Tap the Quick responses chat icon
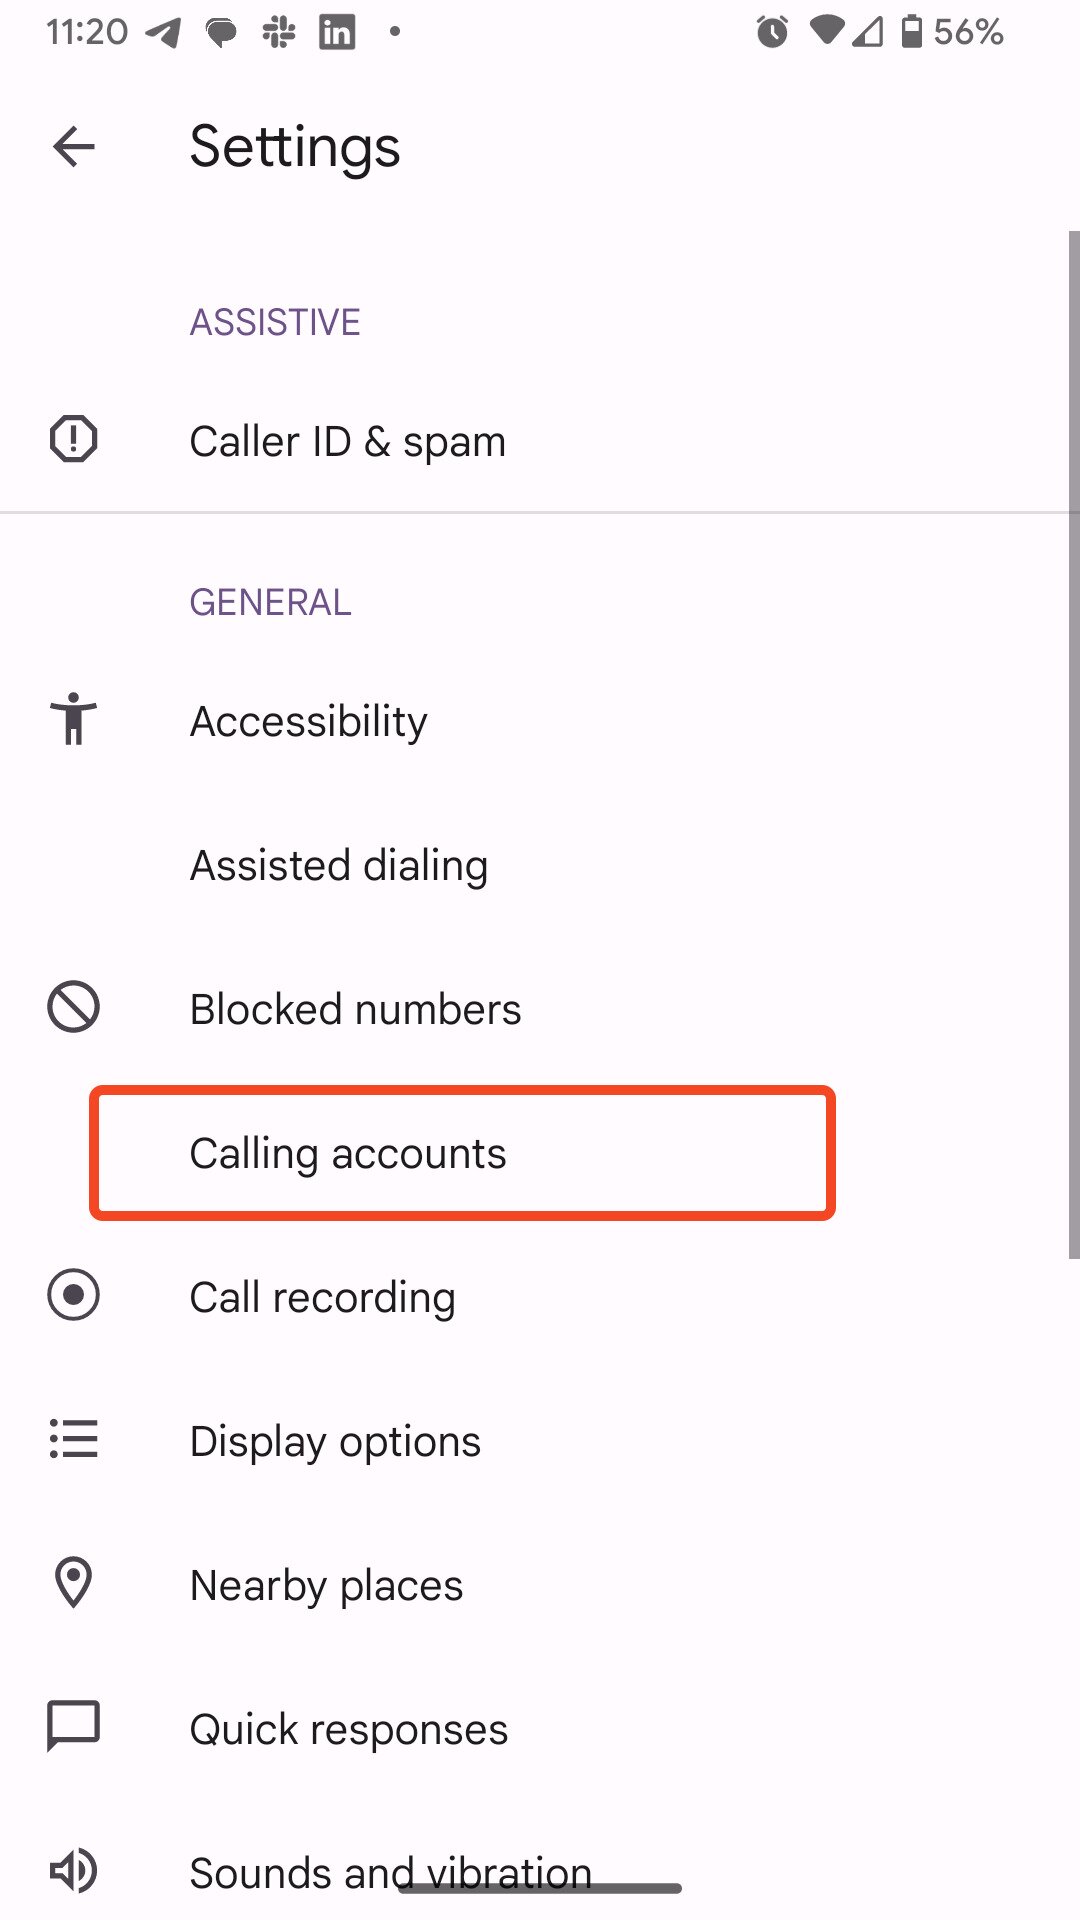This screenshot has height=1920, width=1080. pos(73,1727)
